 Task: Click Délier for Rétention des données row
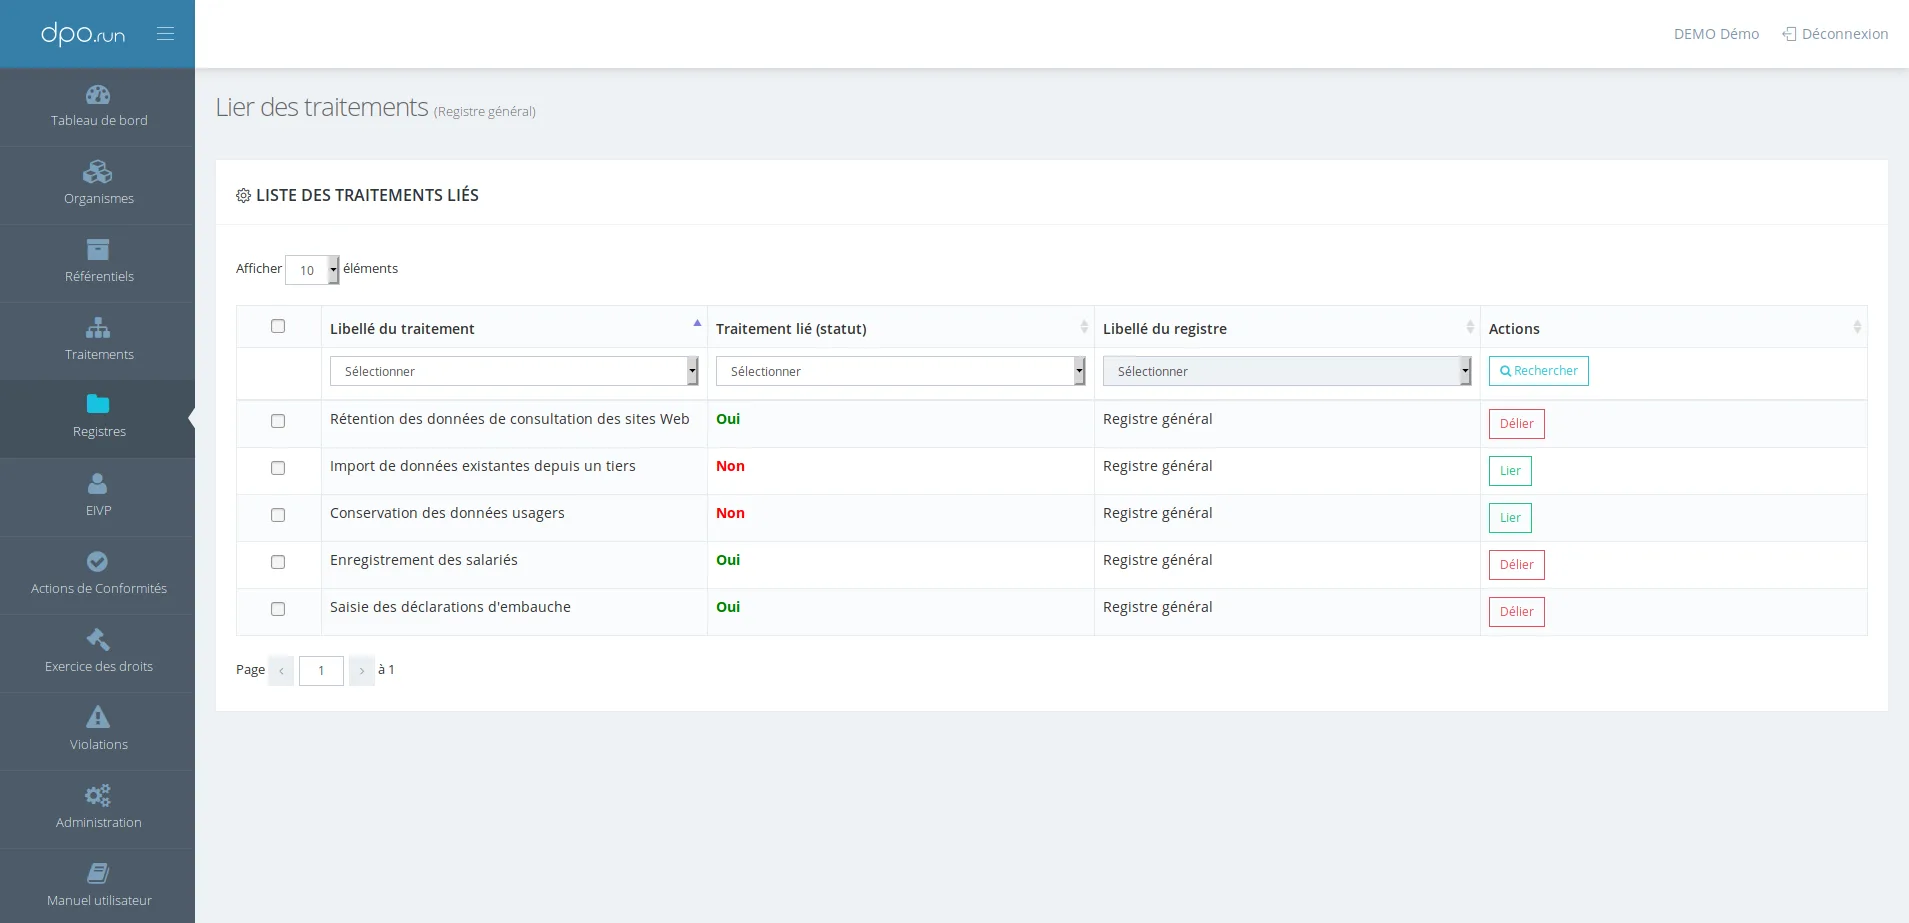[x=1516, y=424]
